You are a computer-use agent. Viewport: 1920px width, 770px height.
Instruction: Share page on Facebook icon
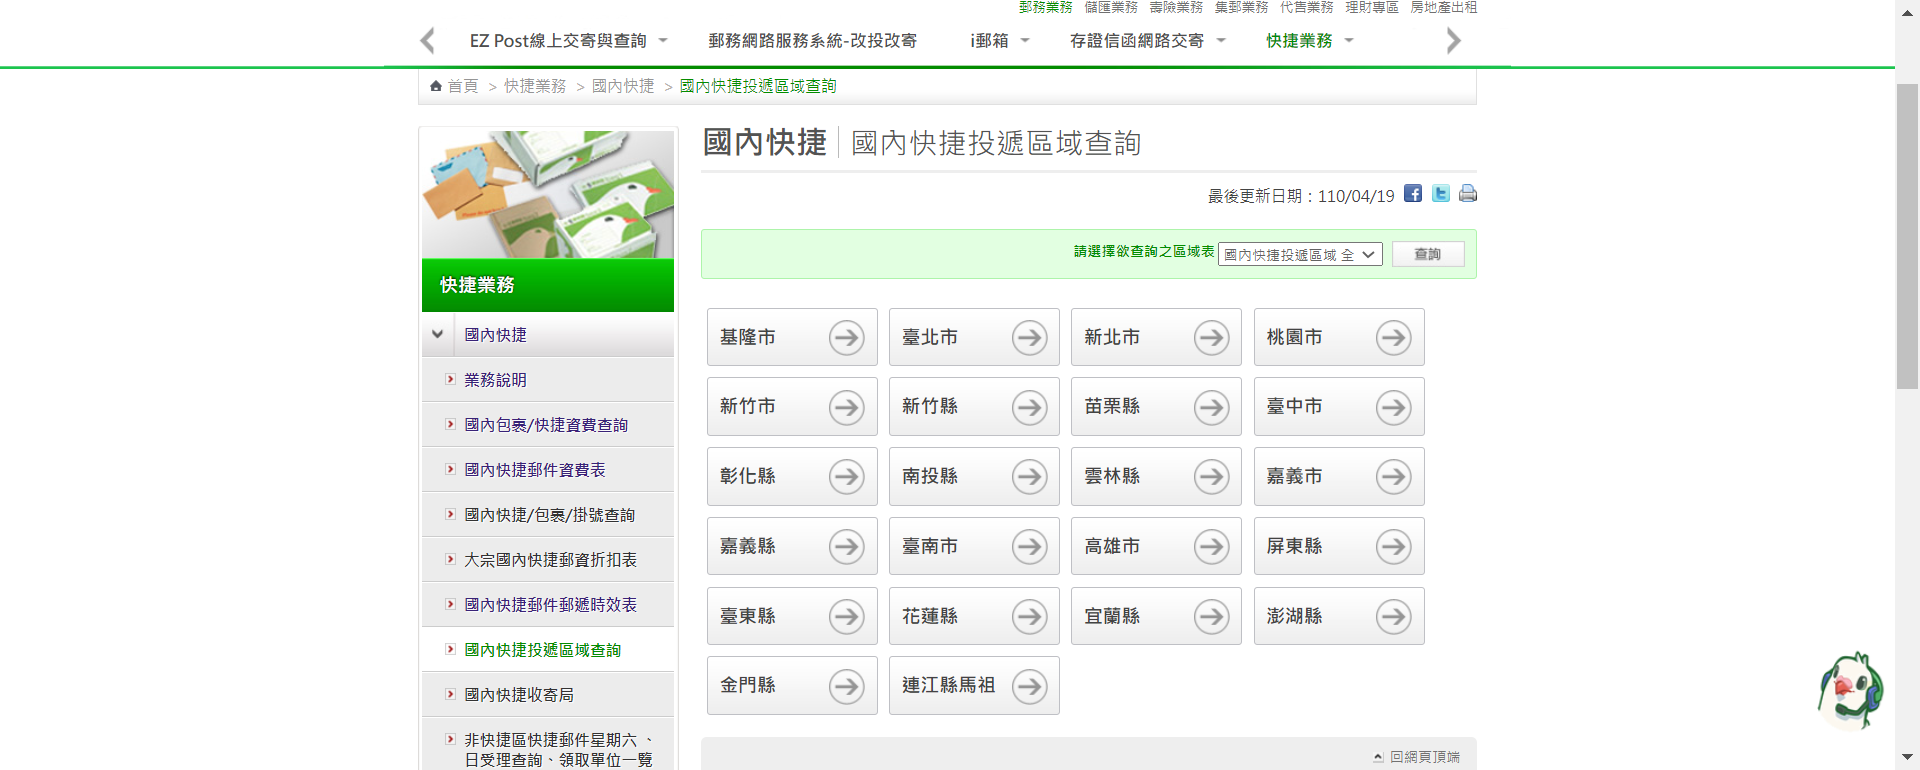pos(1412,193)
